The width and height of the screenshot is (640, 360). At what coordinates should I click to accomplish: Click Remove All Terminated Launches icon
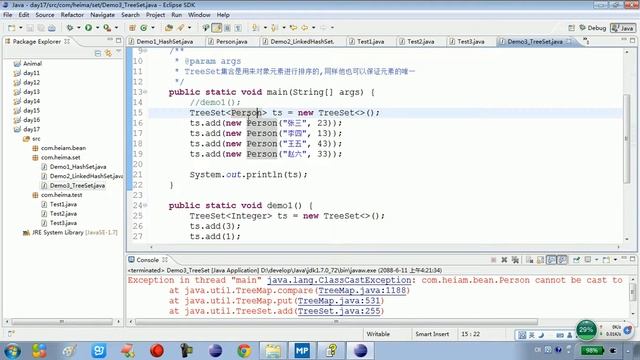[x=515, y=260]
